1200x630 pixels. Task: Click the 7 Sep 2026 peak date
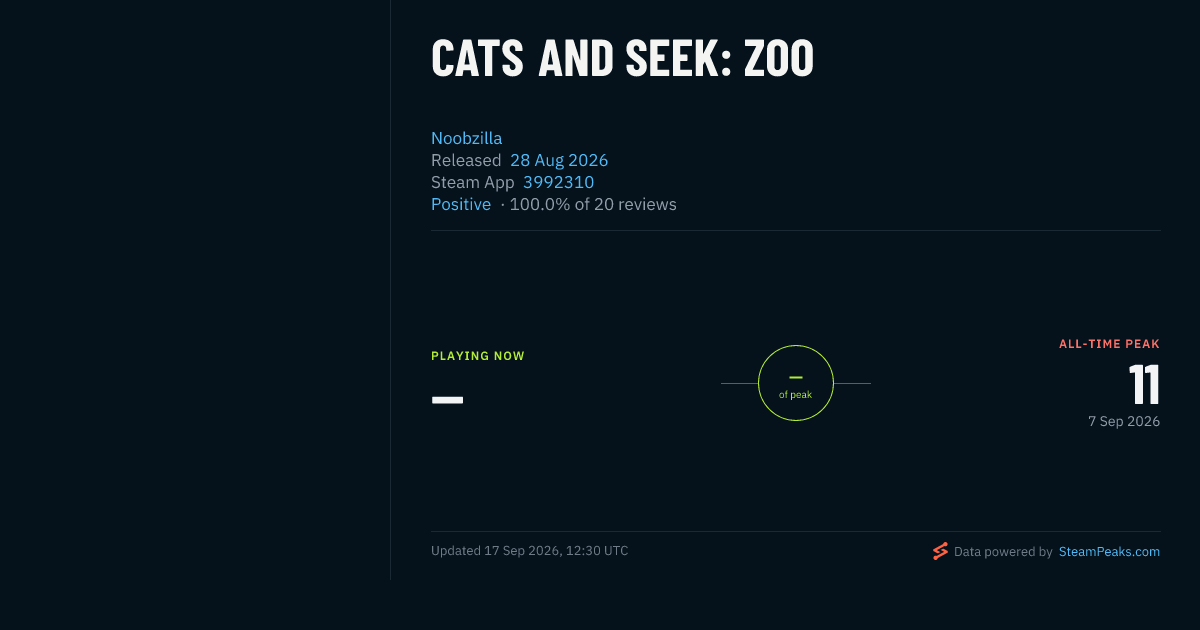click(x=1124, y=421)
